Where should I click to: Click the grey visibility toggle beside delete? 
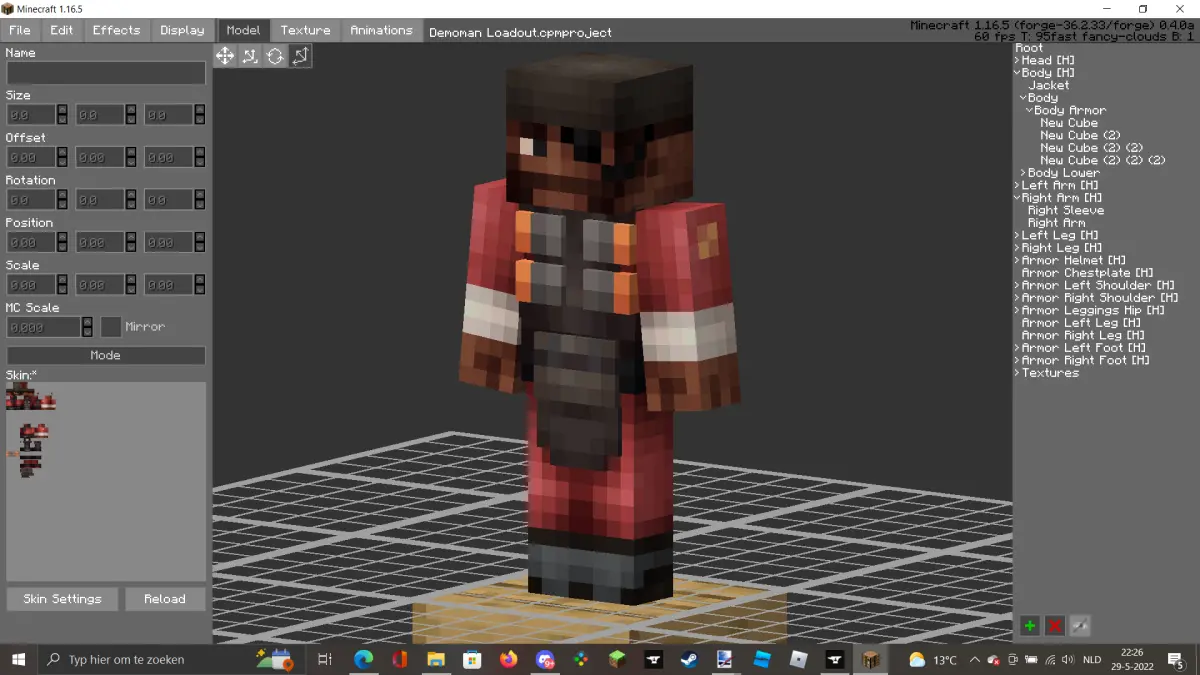point(1079,626)
